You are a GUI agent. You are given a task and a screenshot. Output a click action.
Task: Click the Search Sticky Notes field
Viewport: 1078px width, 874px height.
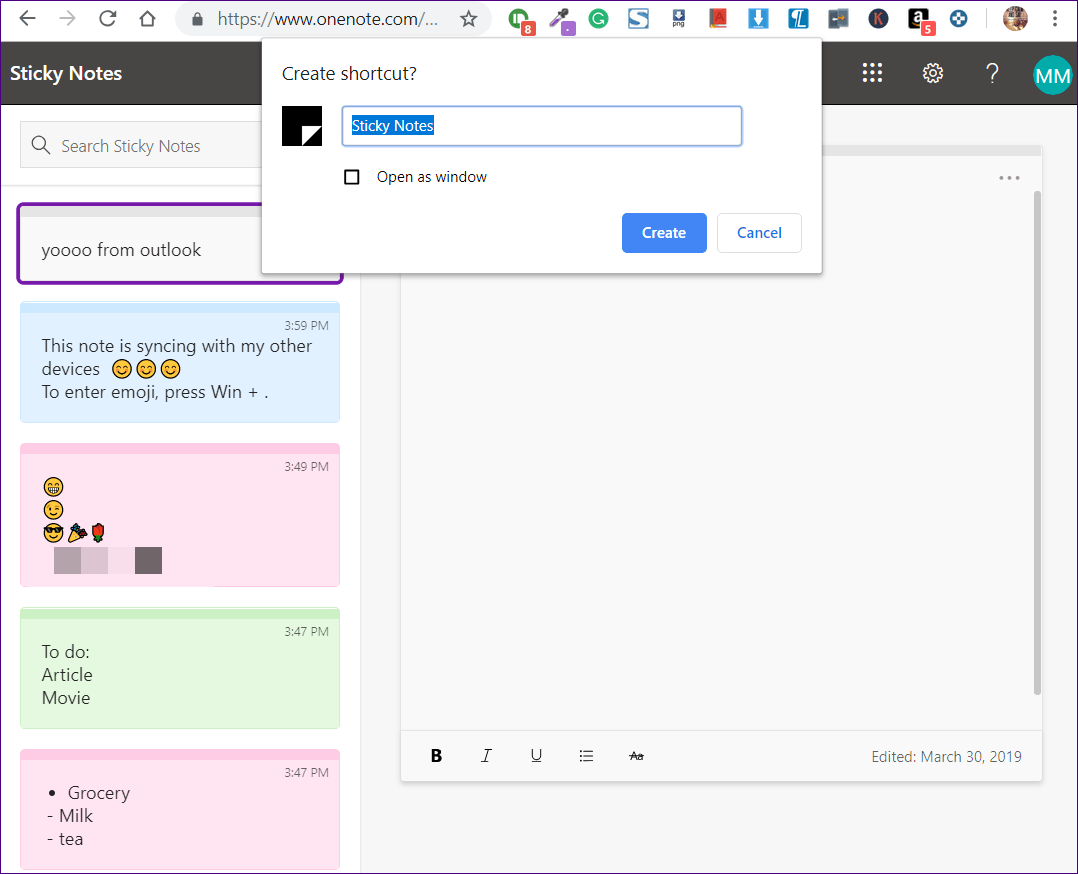click(141, 145)
